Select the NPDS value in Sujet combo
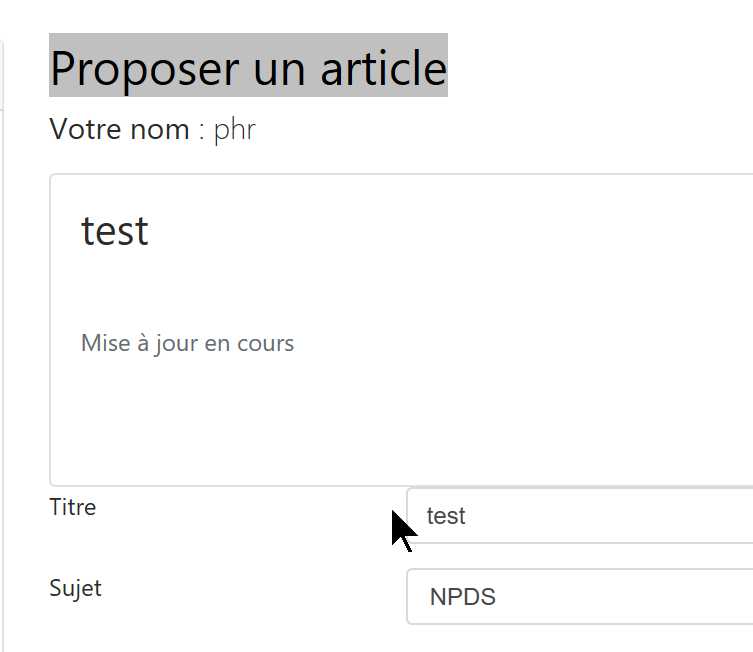 (463, 597)
